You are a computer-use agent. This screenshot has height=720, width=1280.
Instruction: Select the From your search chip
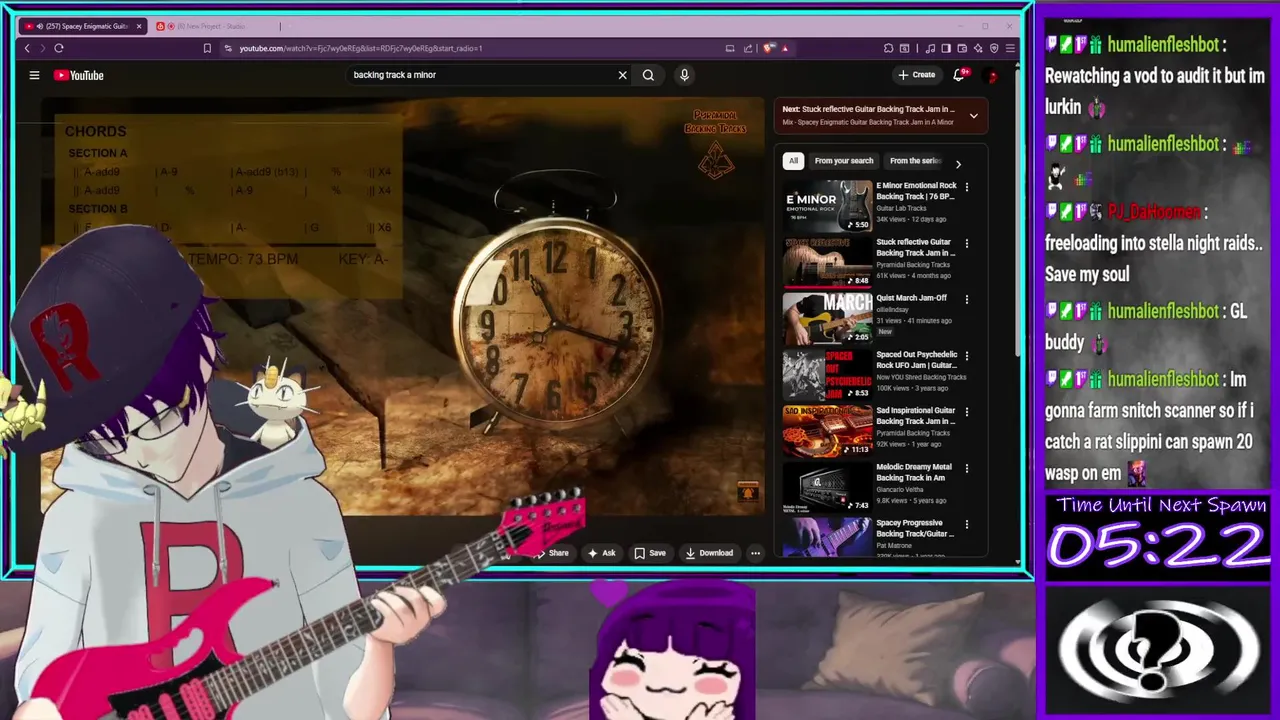coord(843,161)
